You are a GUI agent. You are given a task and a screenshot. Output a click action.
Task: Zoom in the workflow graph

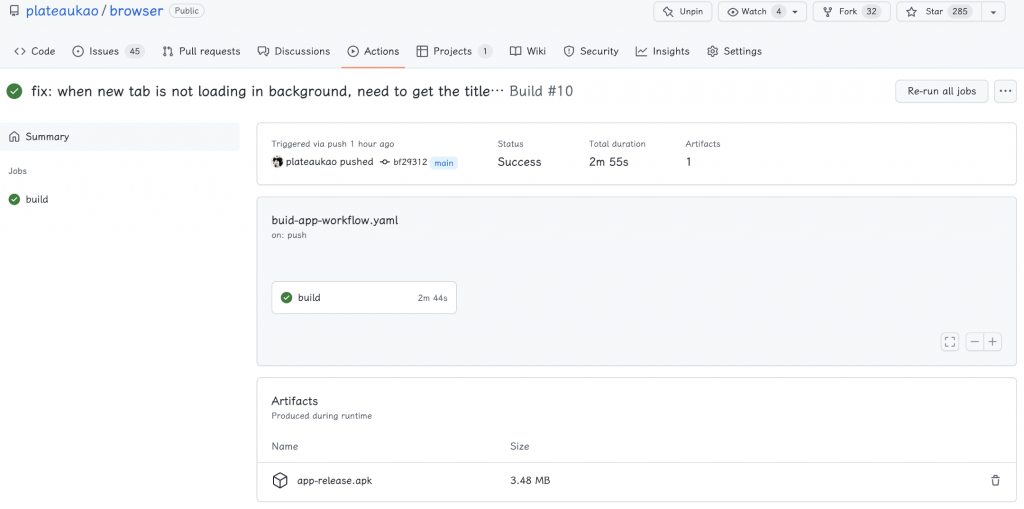click(993, 342)
